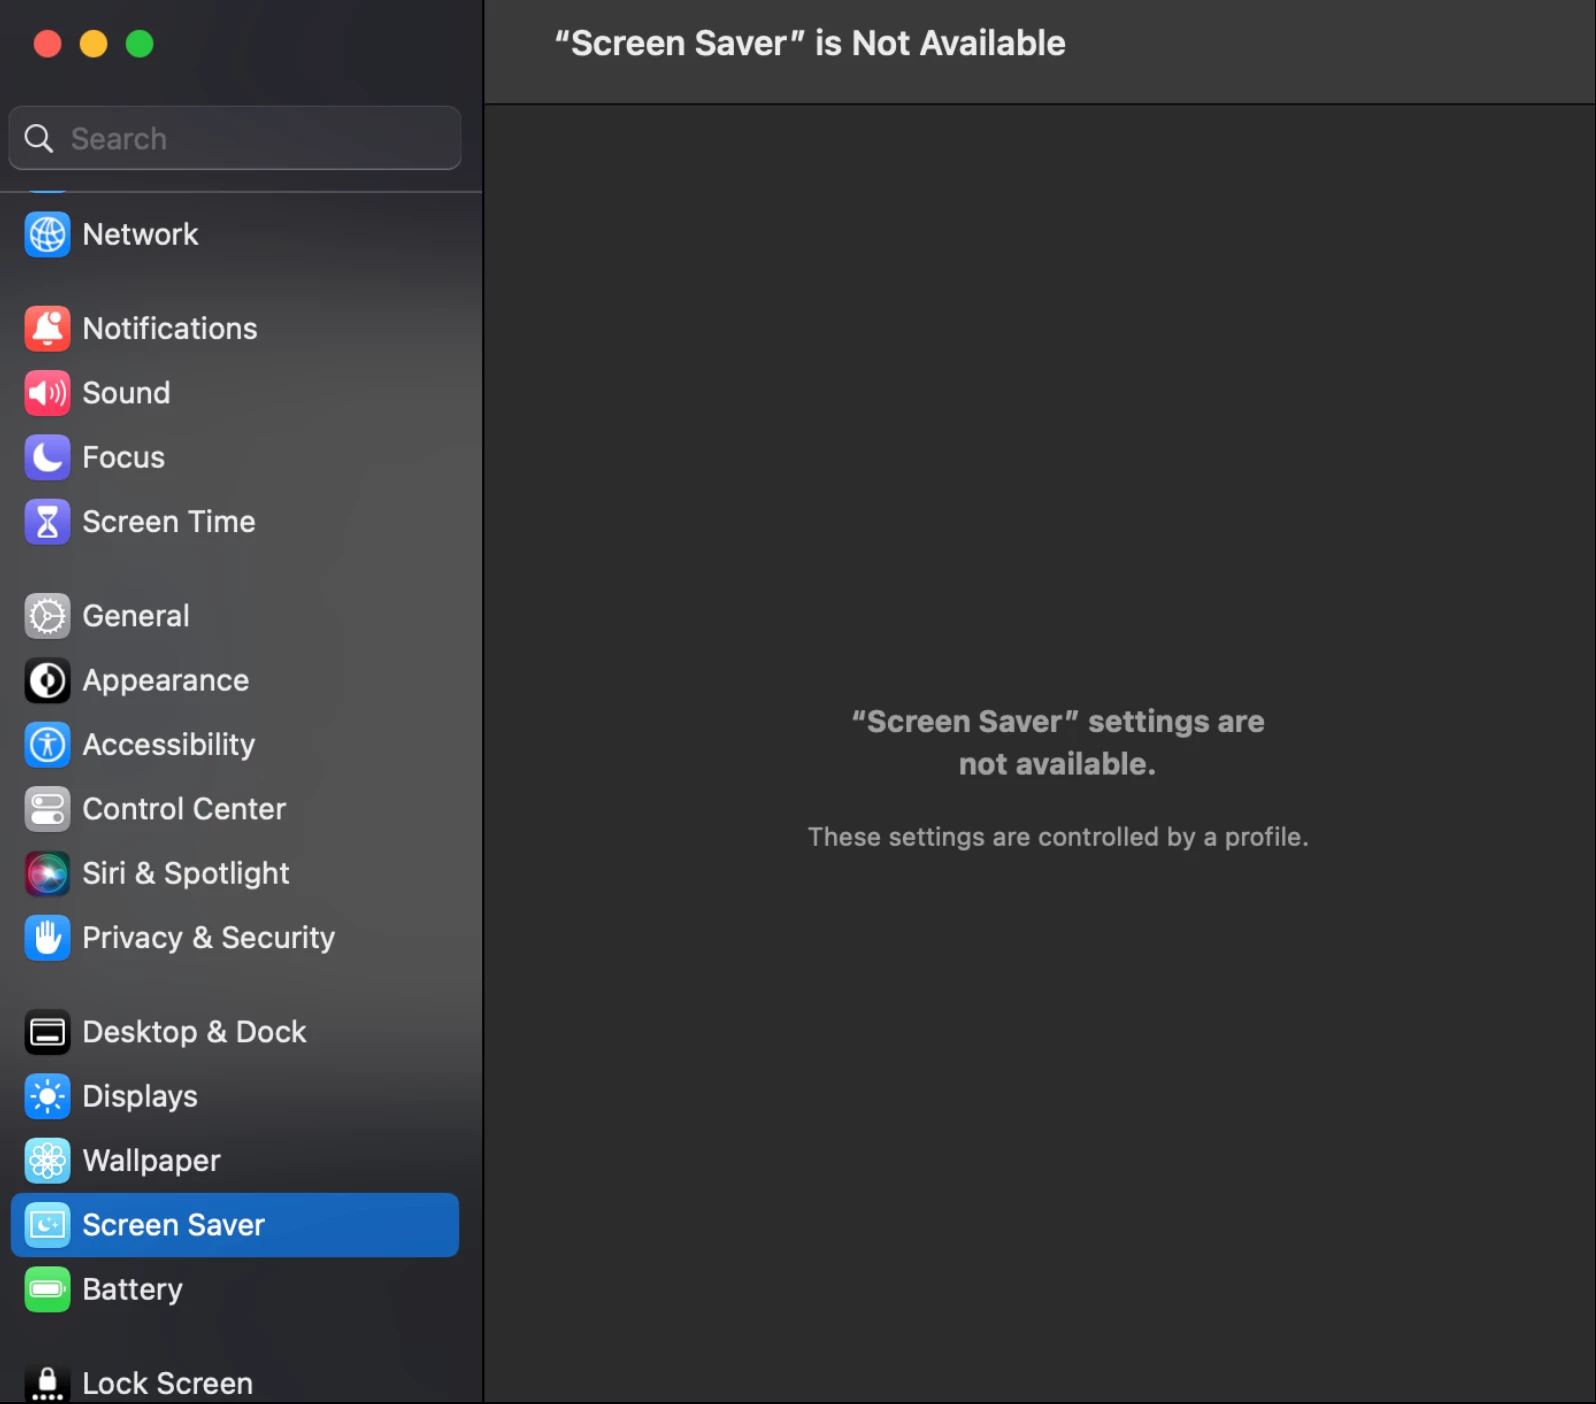Select Sound in the sidebar
The image size is (1596, 1404).
tap(126, 393)
